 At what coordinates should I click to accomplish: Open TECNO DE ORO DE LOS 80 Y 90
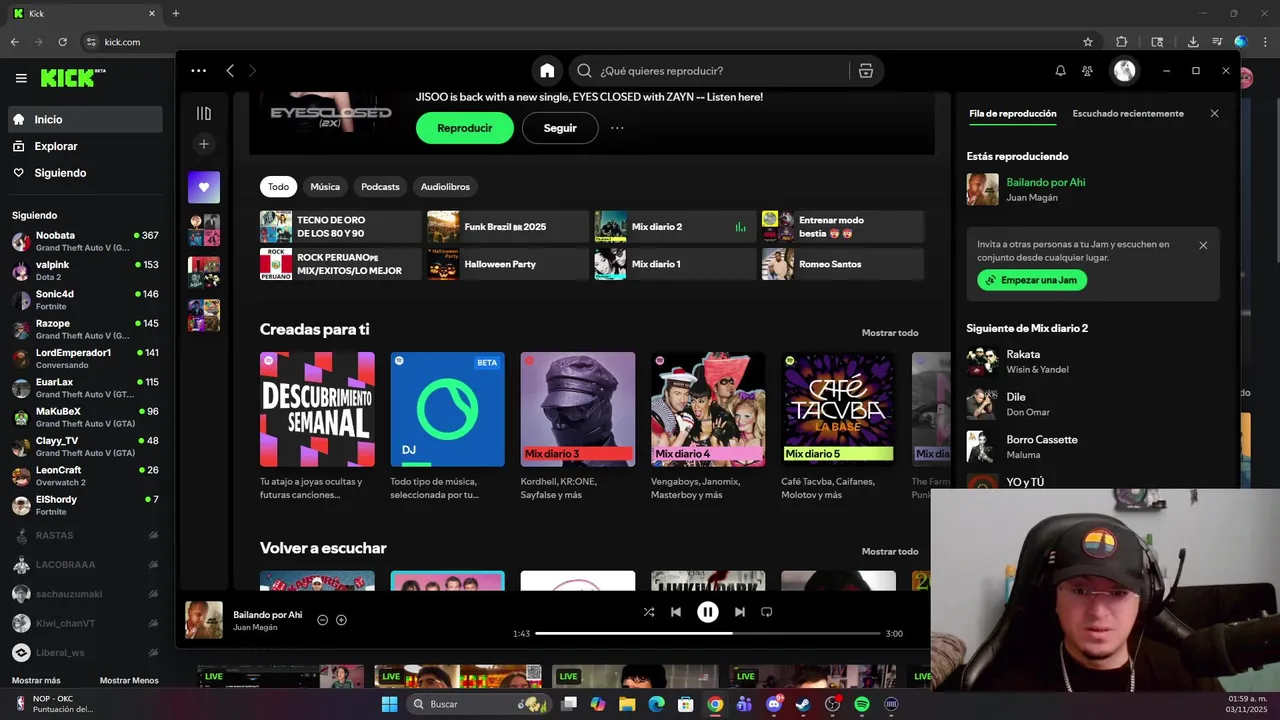(340, 227)
